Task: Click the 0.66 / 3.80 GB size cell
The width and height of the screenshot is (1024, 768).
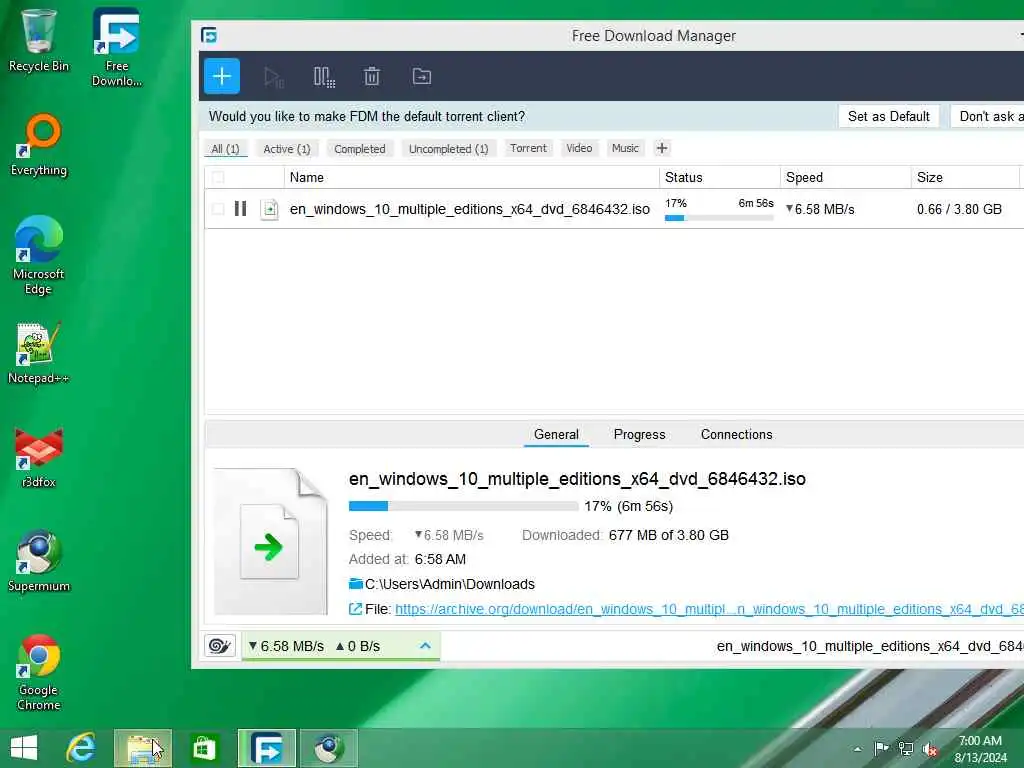Action: tap(959, 209)
